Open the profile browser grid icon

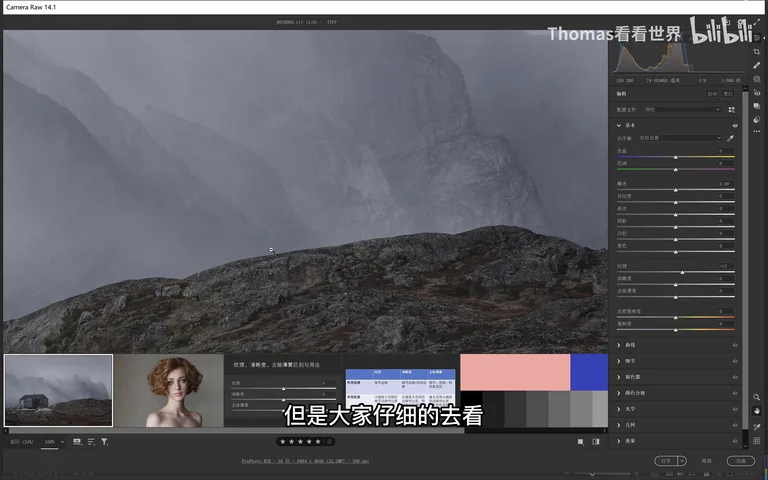coord(732,110)
